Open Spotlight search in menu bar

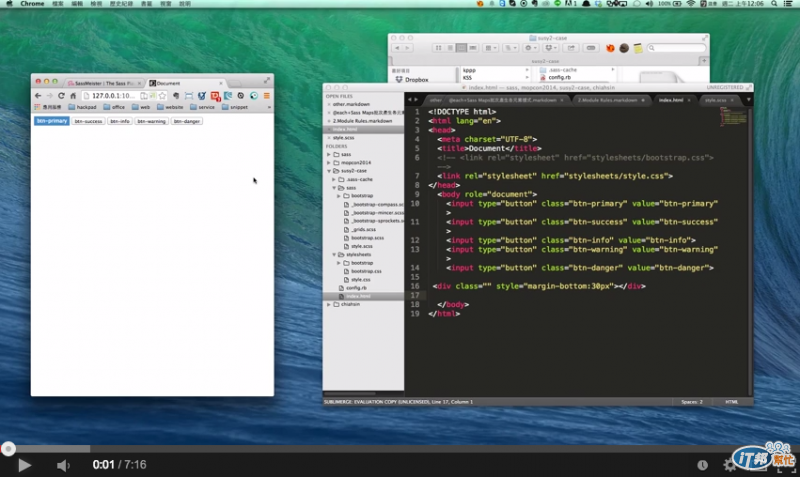pyautogui.click(x=774, y=4)
